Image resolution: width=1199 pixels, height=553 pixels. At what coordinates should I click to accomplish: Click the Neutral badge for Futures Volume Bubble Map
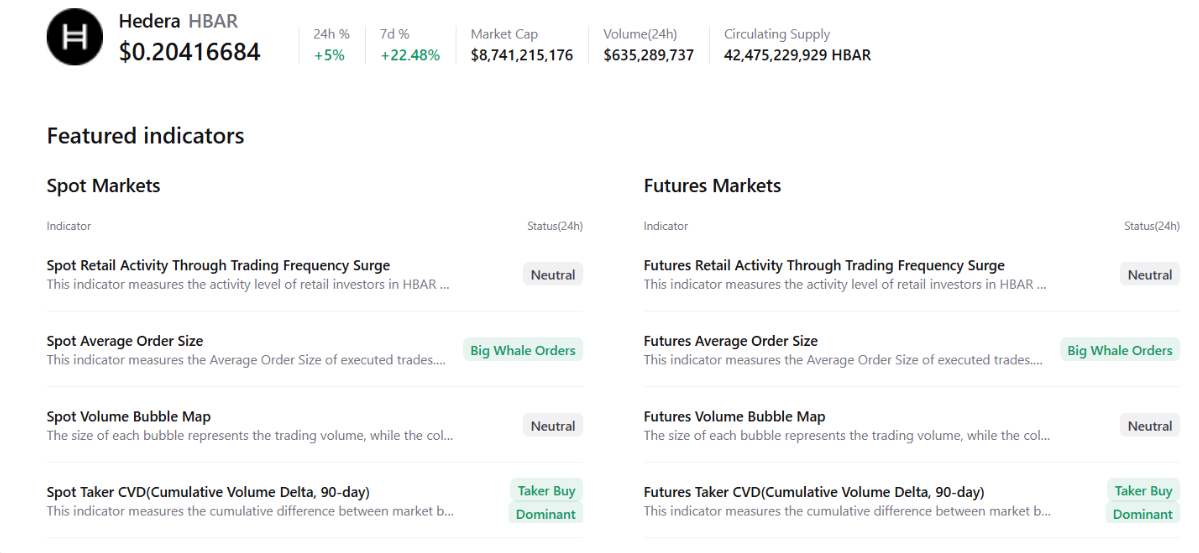(x=1150, y=426)
